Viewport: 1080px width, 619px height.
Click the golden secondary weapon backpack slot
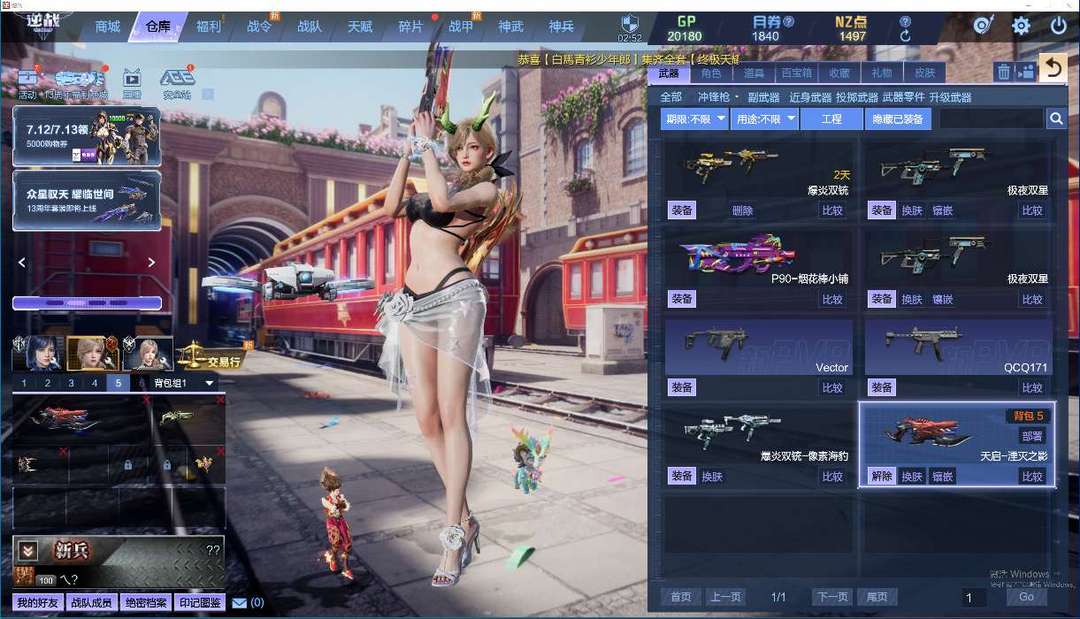186,418
